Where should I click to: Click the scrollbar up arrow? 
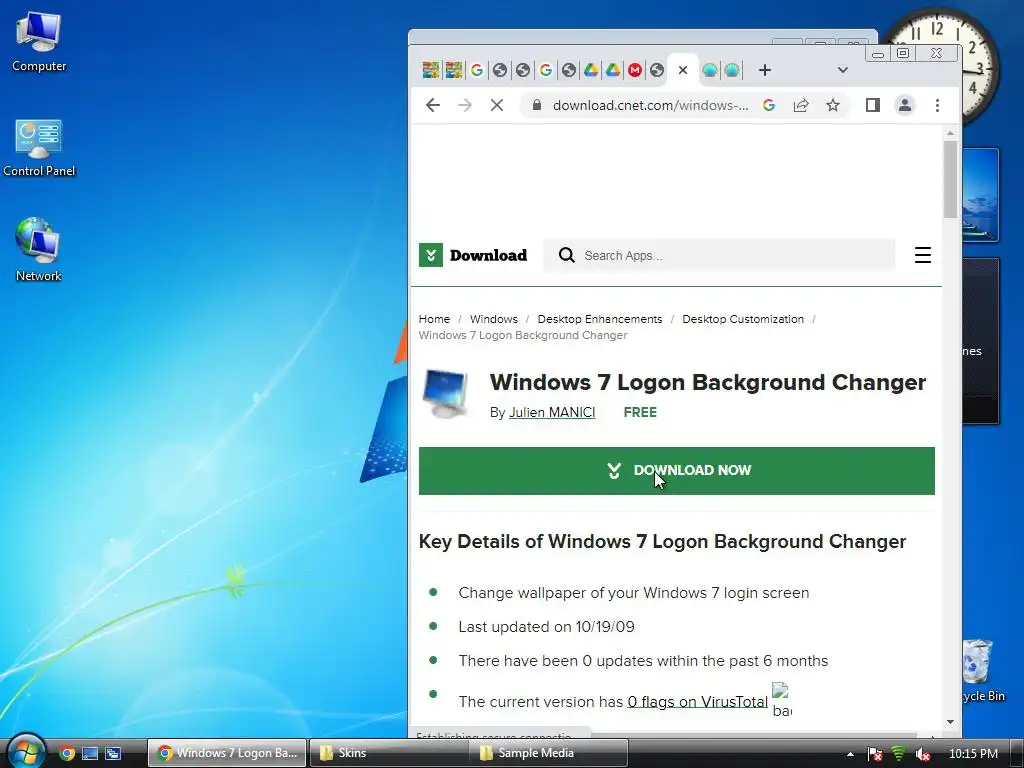click(950, 133)
